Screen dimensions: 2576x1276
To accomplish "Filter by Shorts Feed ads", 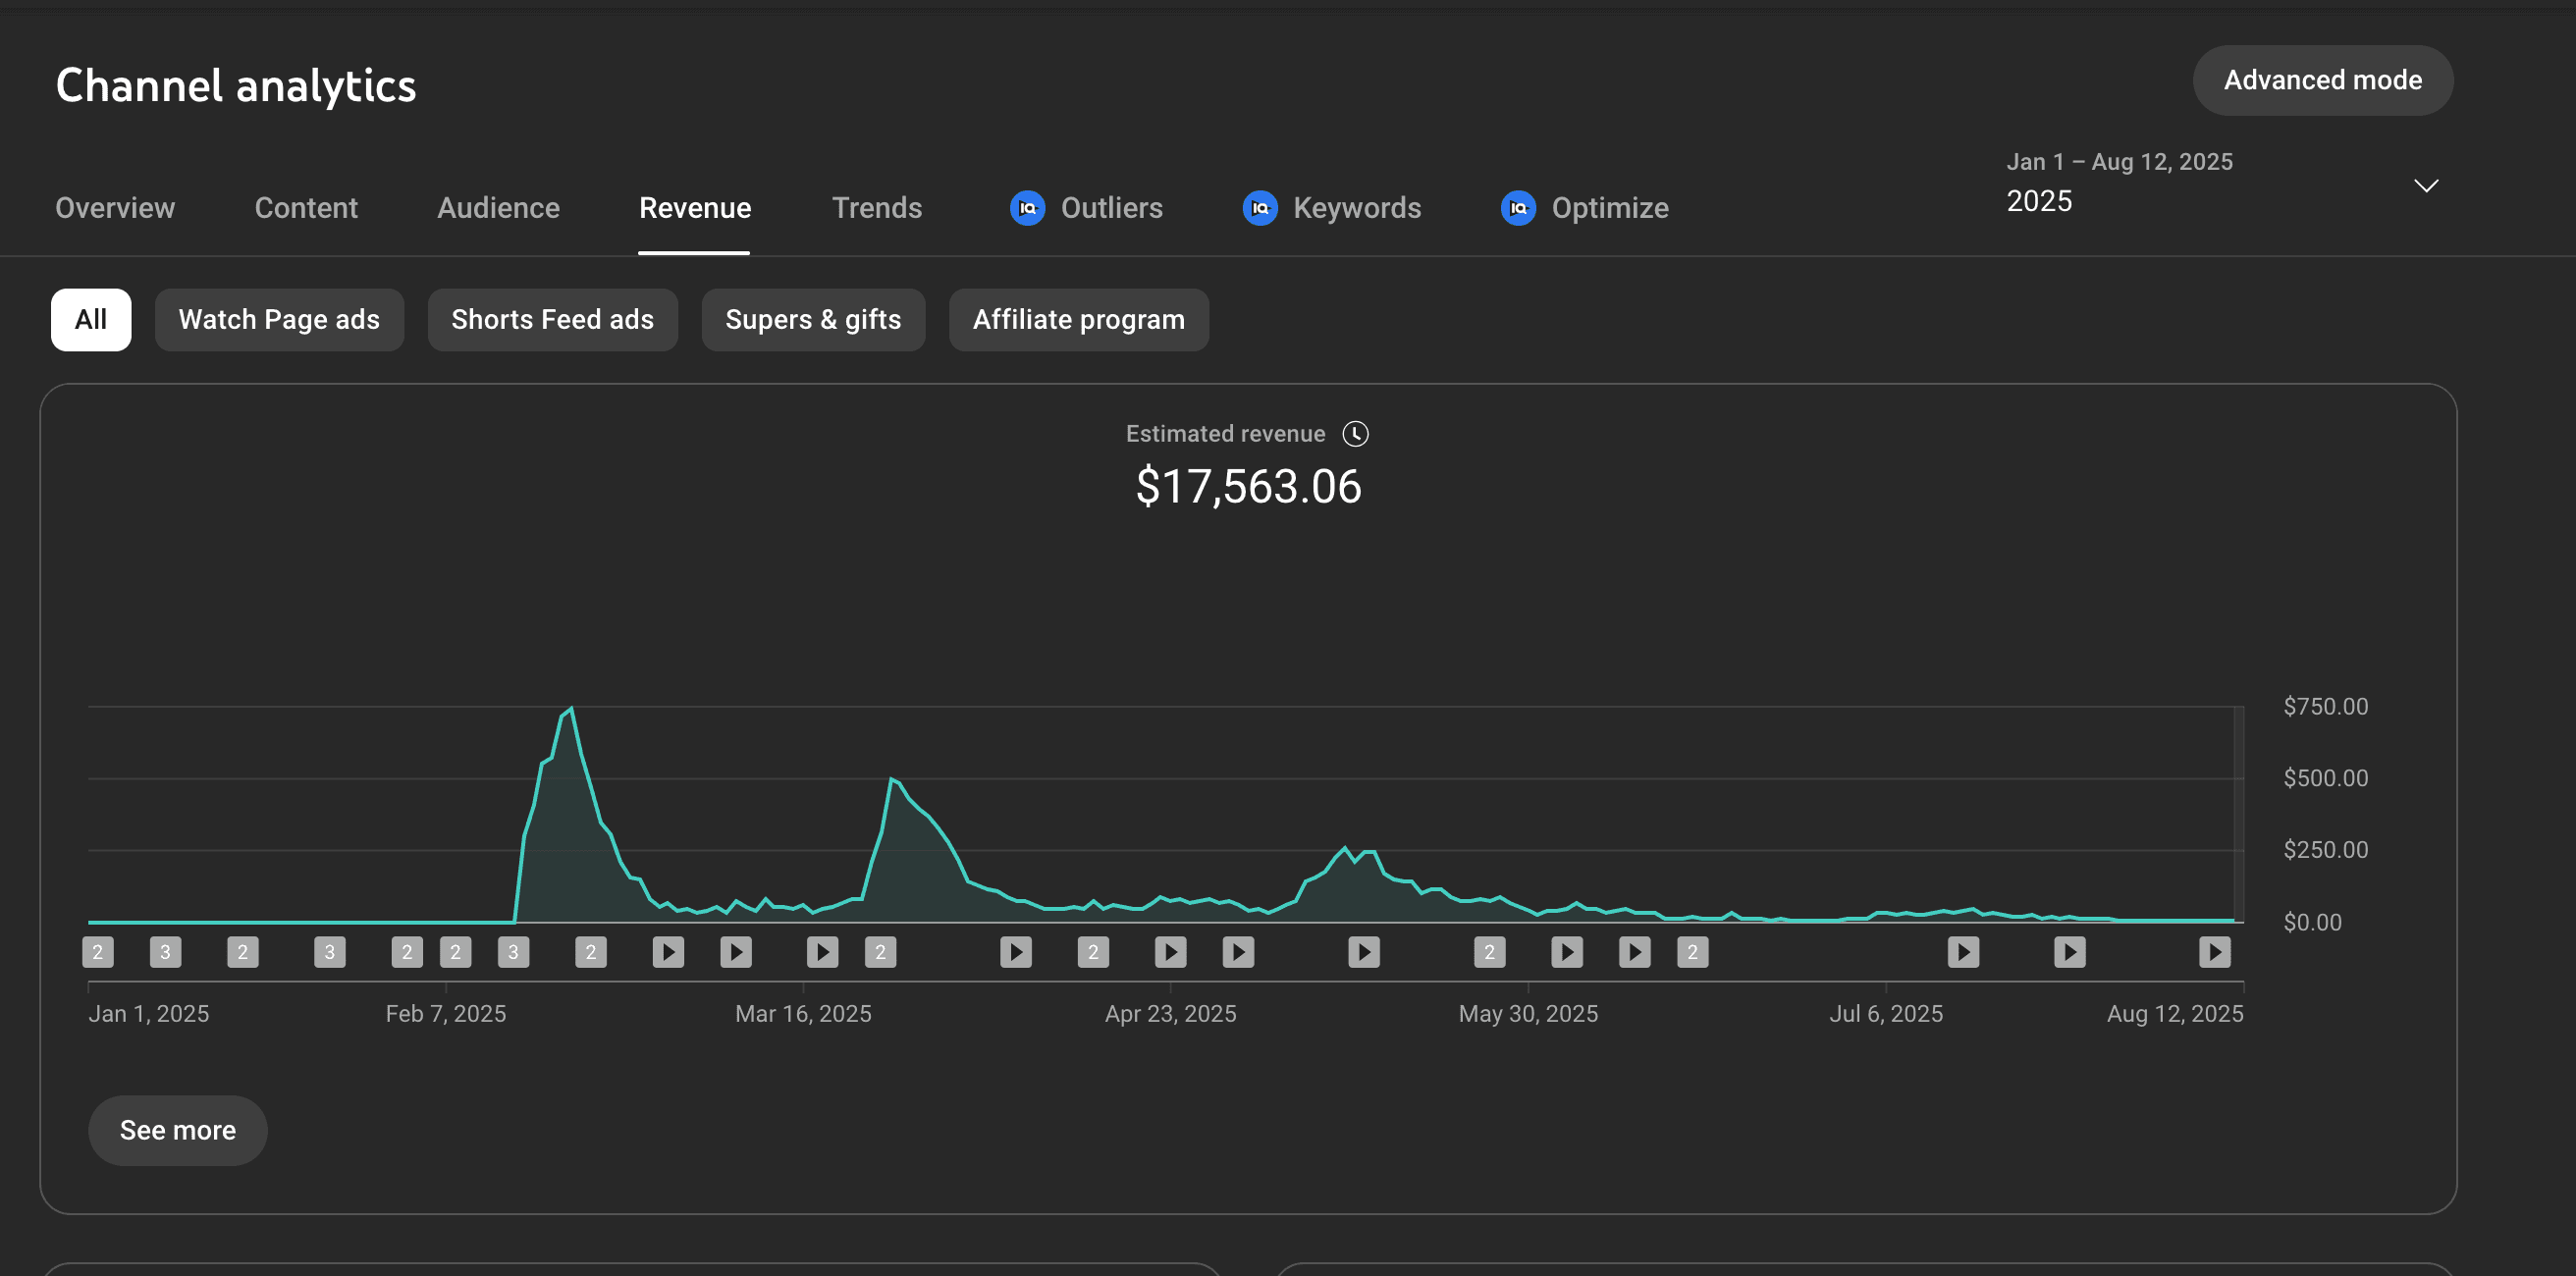I will coord(552,320).
